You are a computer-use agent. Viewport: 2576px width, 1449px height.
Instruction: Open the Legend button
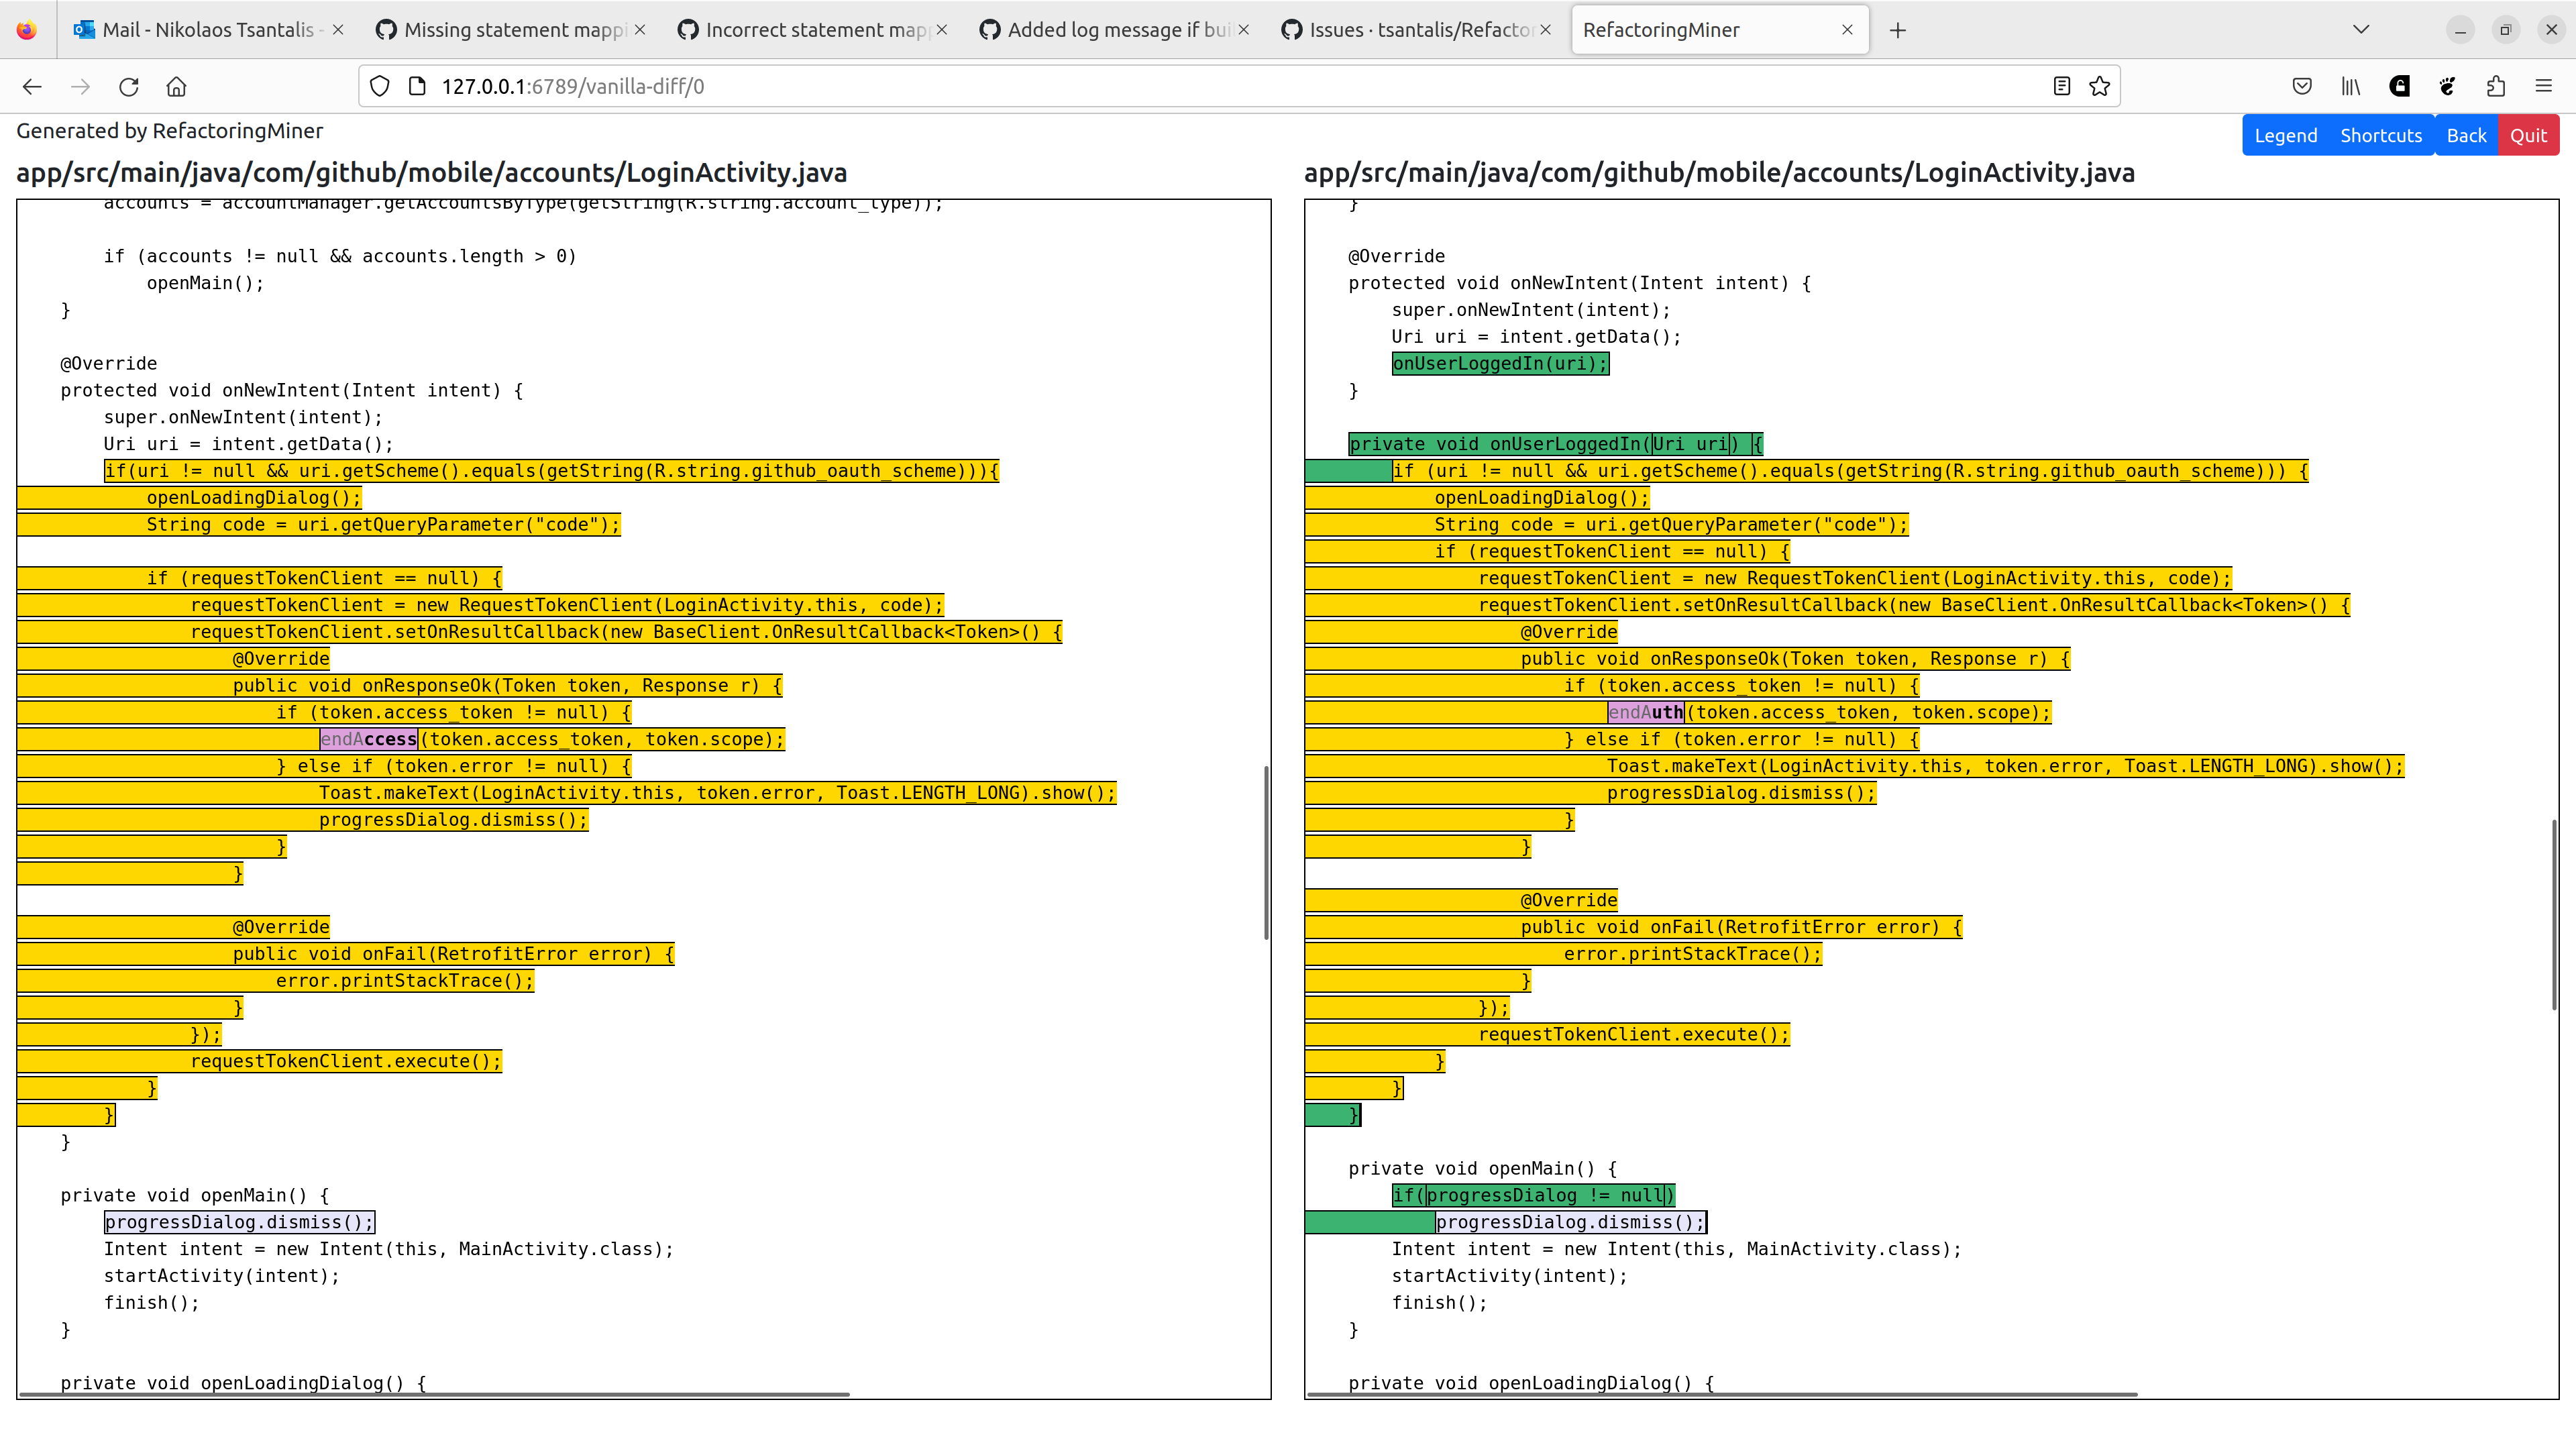click(2285, 136)
